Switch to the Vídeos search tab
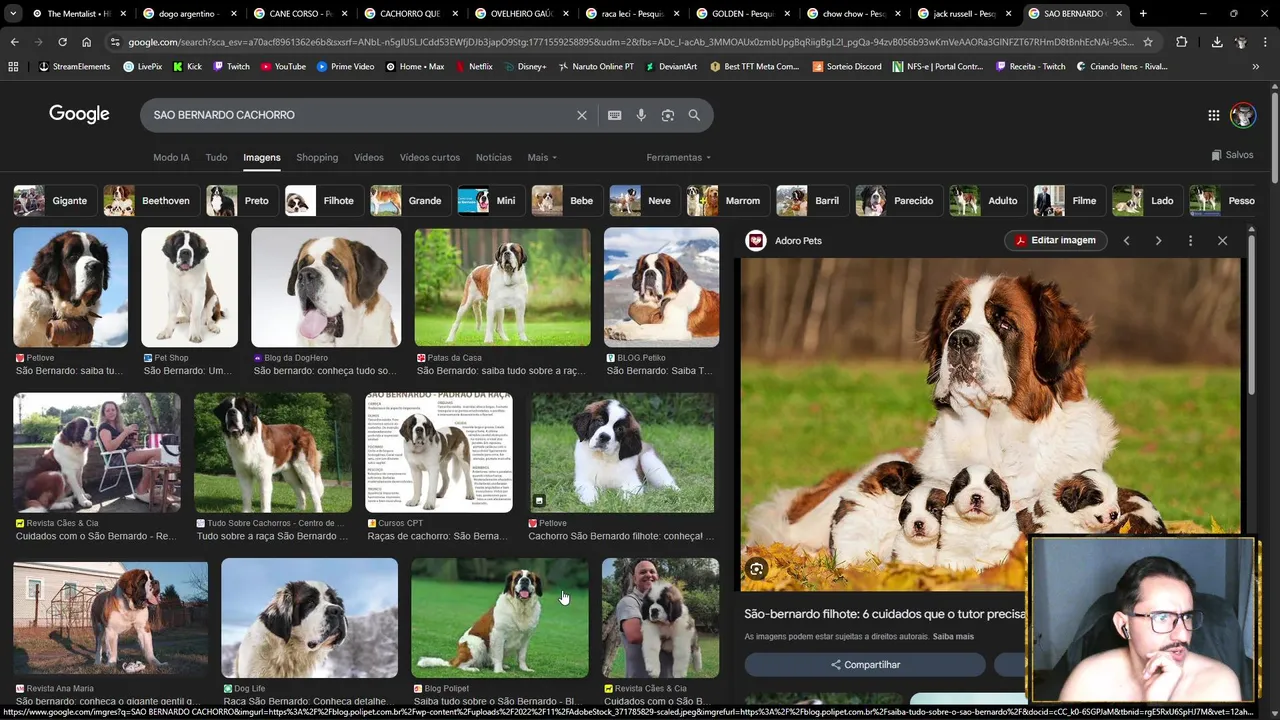This screenshot has width=1280, height=720. click(368, 157)
